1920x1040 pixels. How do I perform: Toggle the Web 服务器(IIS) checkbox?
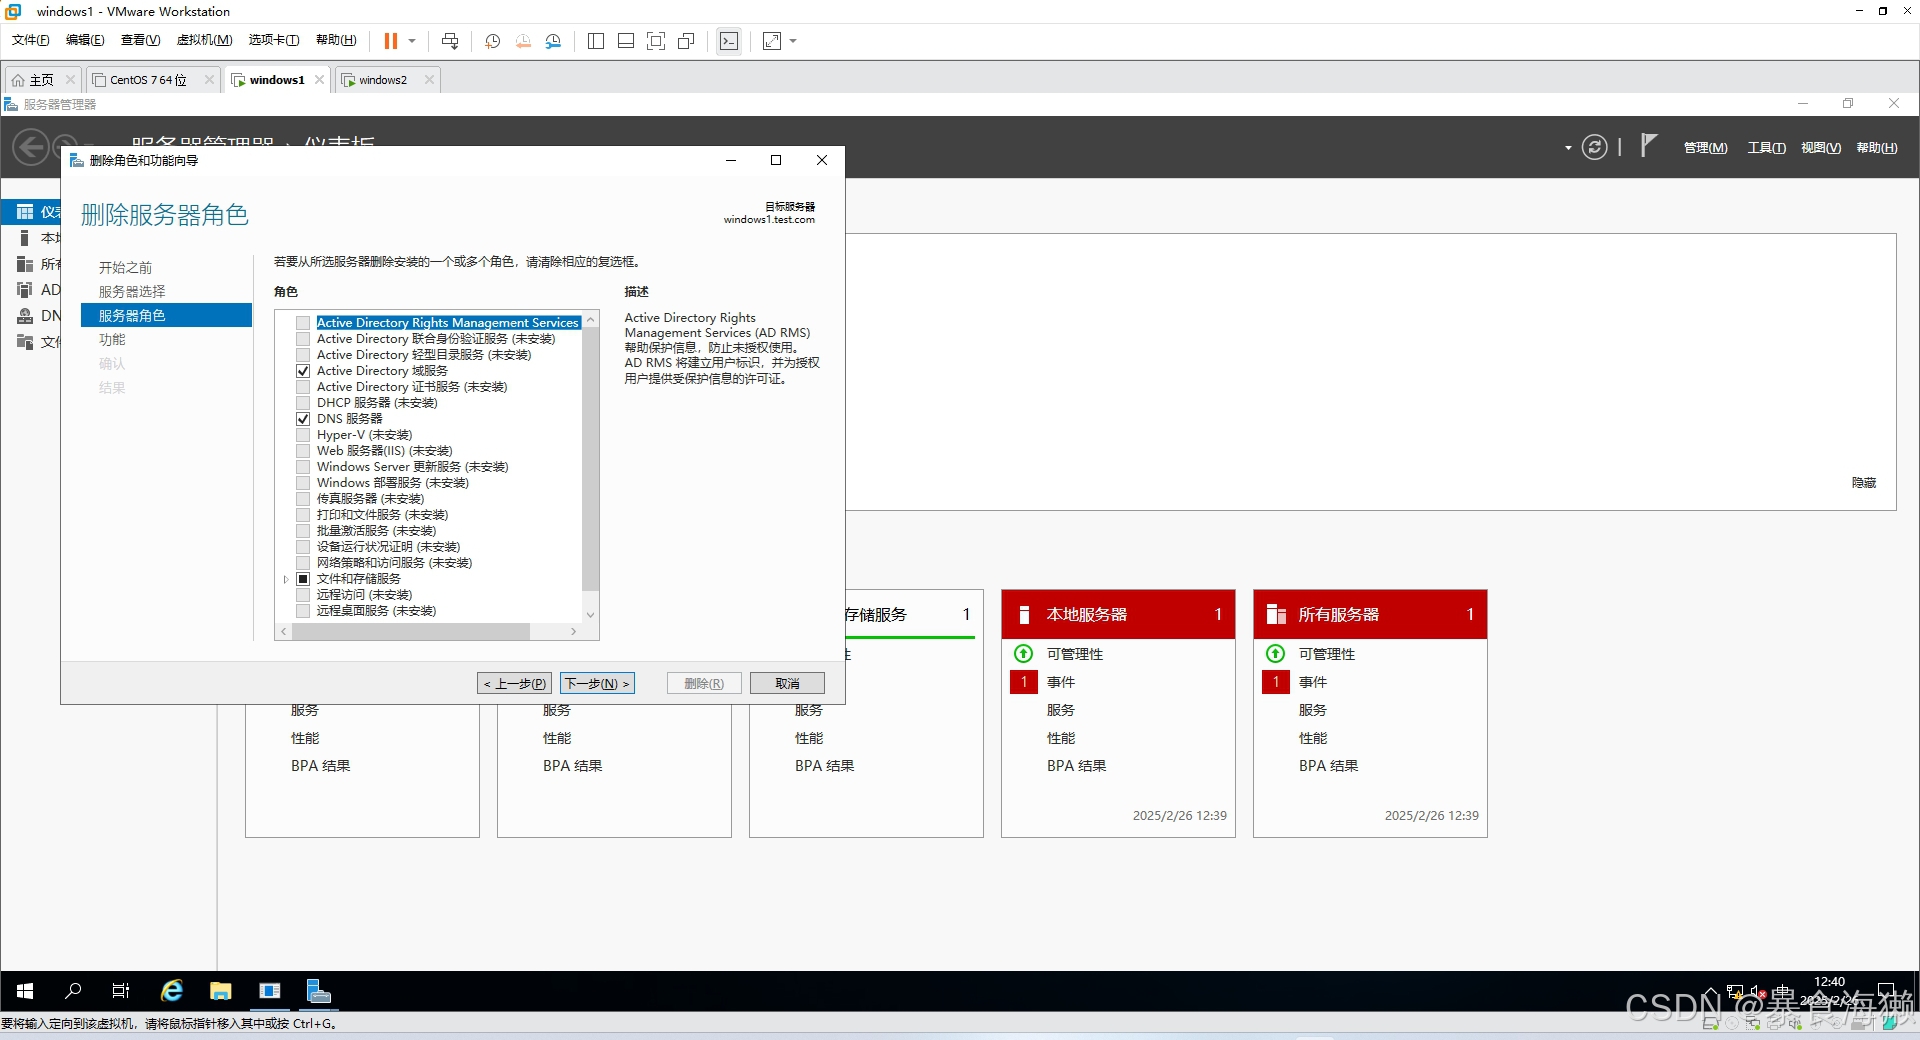(303, 451)
